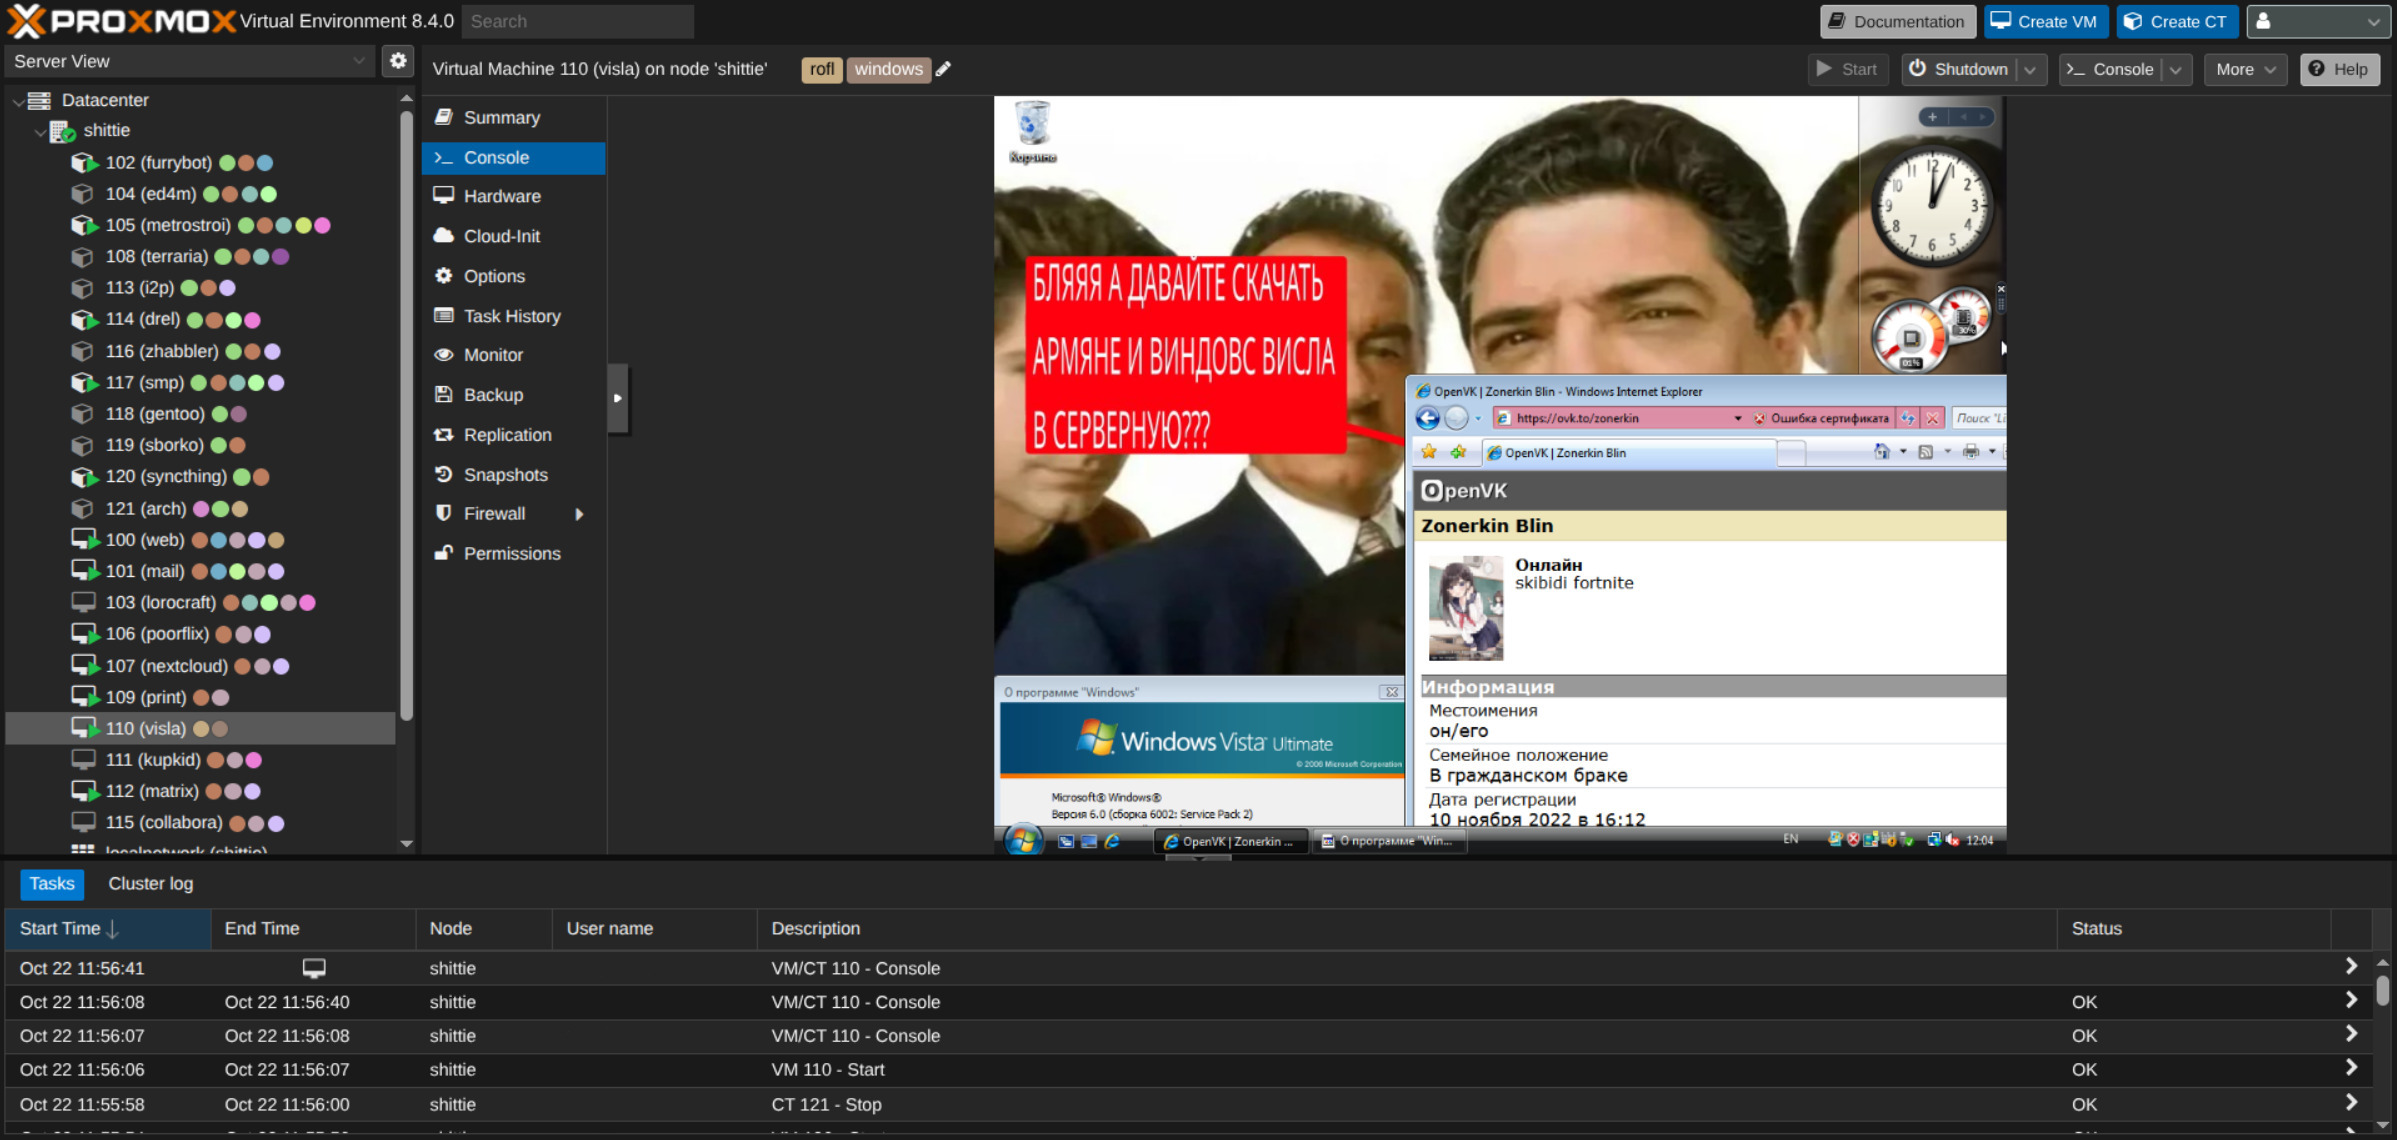This screenshot has height=1140, width=2397.
Task: Open the Hardware section
Action: tap(501, 196)
